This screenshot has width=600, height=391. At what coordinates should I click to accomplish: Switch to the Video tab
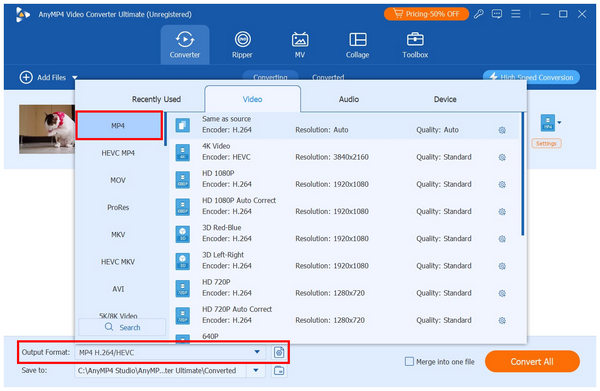coord(253,99)
